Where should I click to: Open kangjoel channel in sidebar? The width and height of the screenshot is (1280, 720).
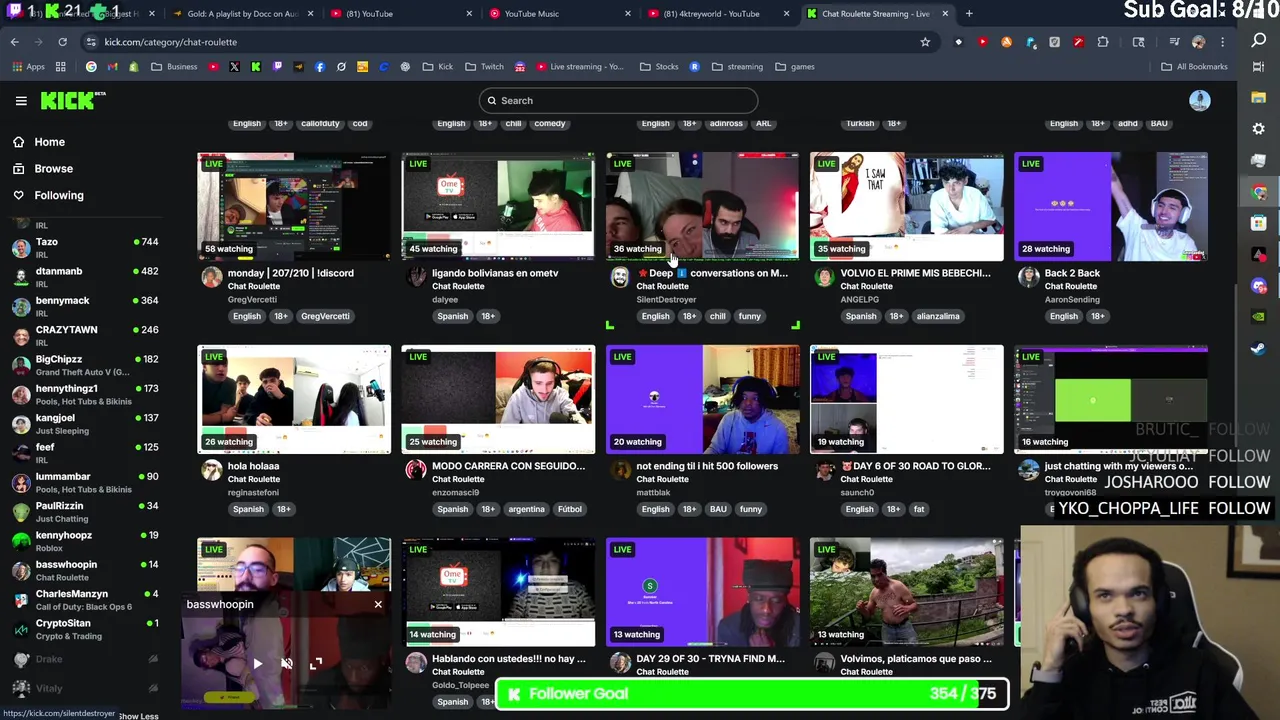point(86,423)
